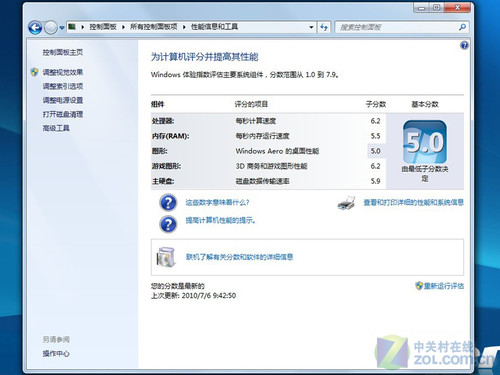Click the 游戏图形 row label
Viewport: 500px width, 375px height.
tap(166, 166)
